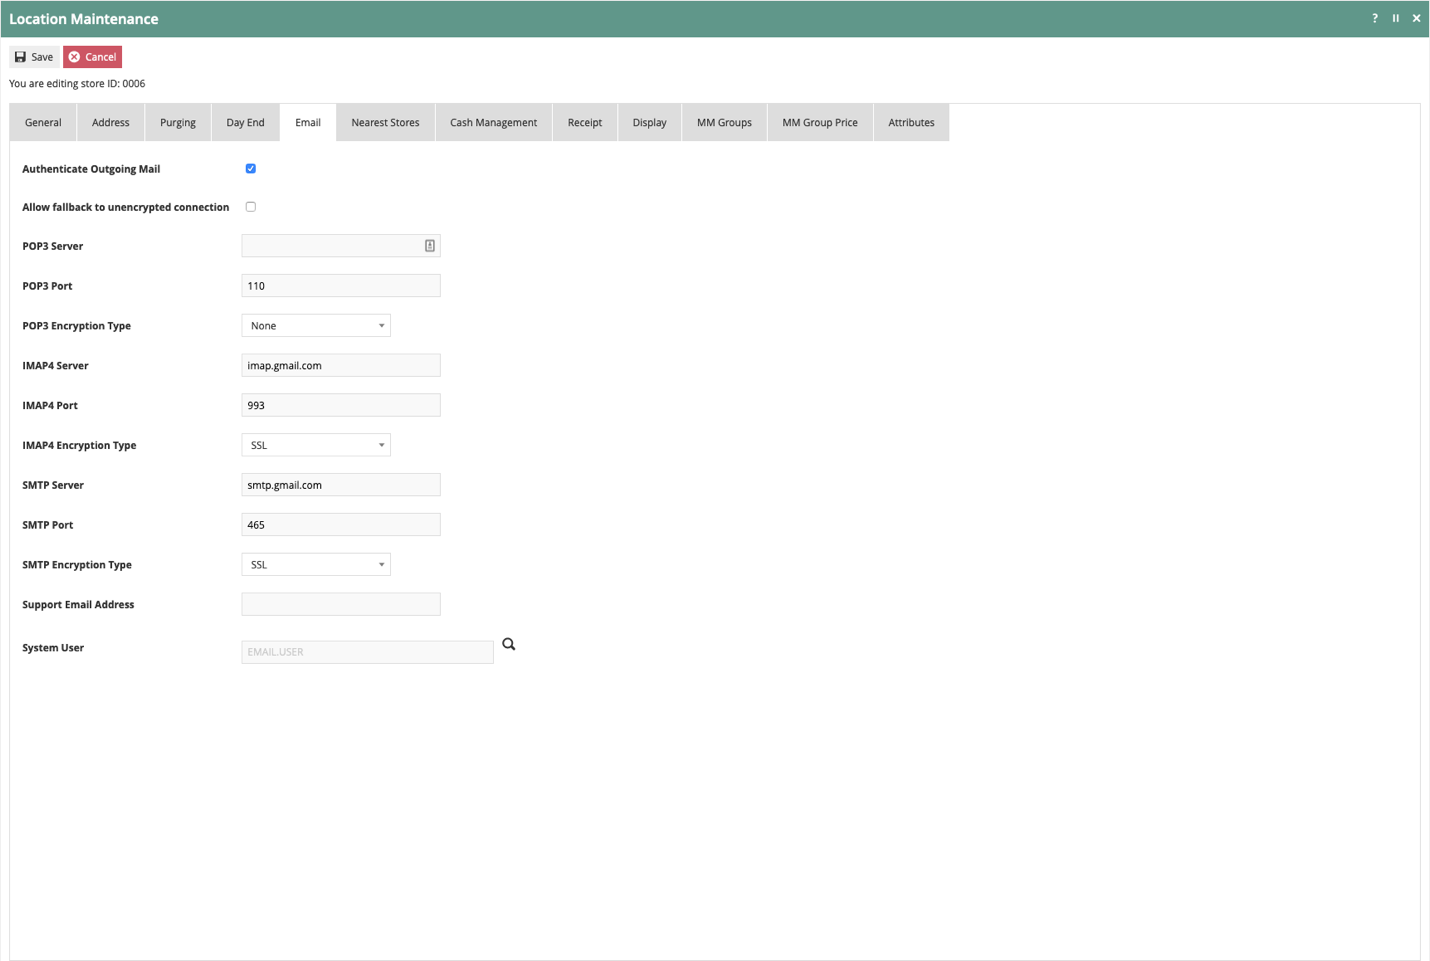
Task: Go to Nearest Stores tab
Action: (x=386, y=123)
